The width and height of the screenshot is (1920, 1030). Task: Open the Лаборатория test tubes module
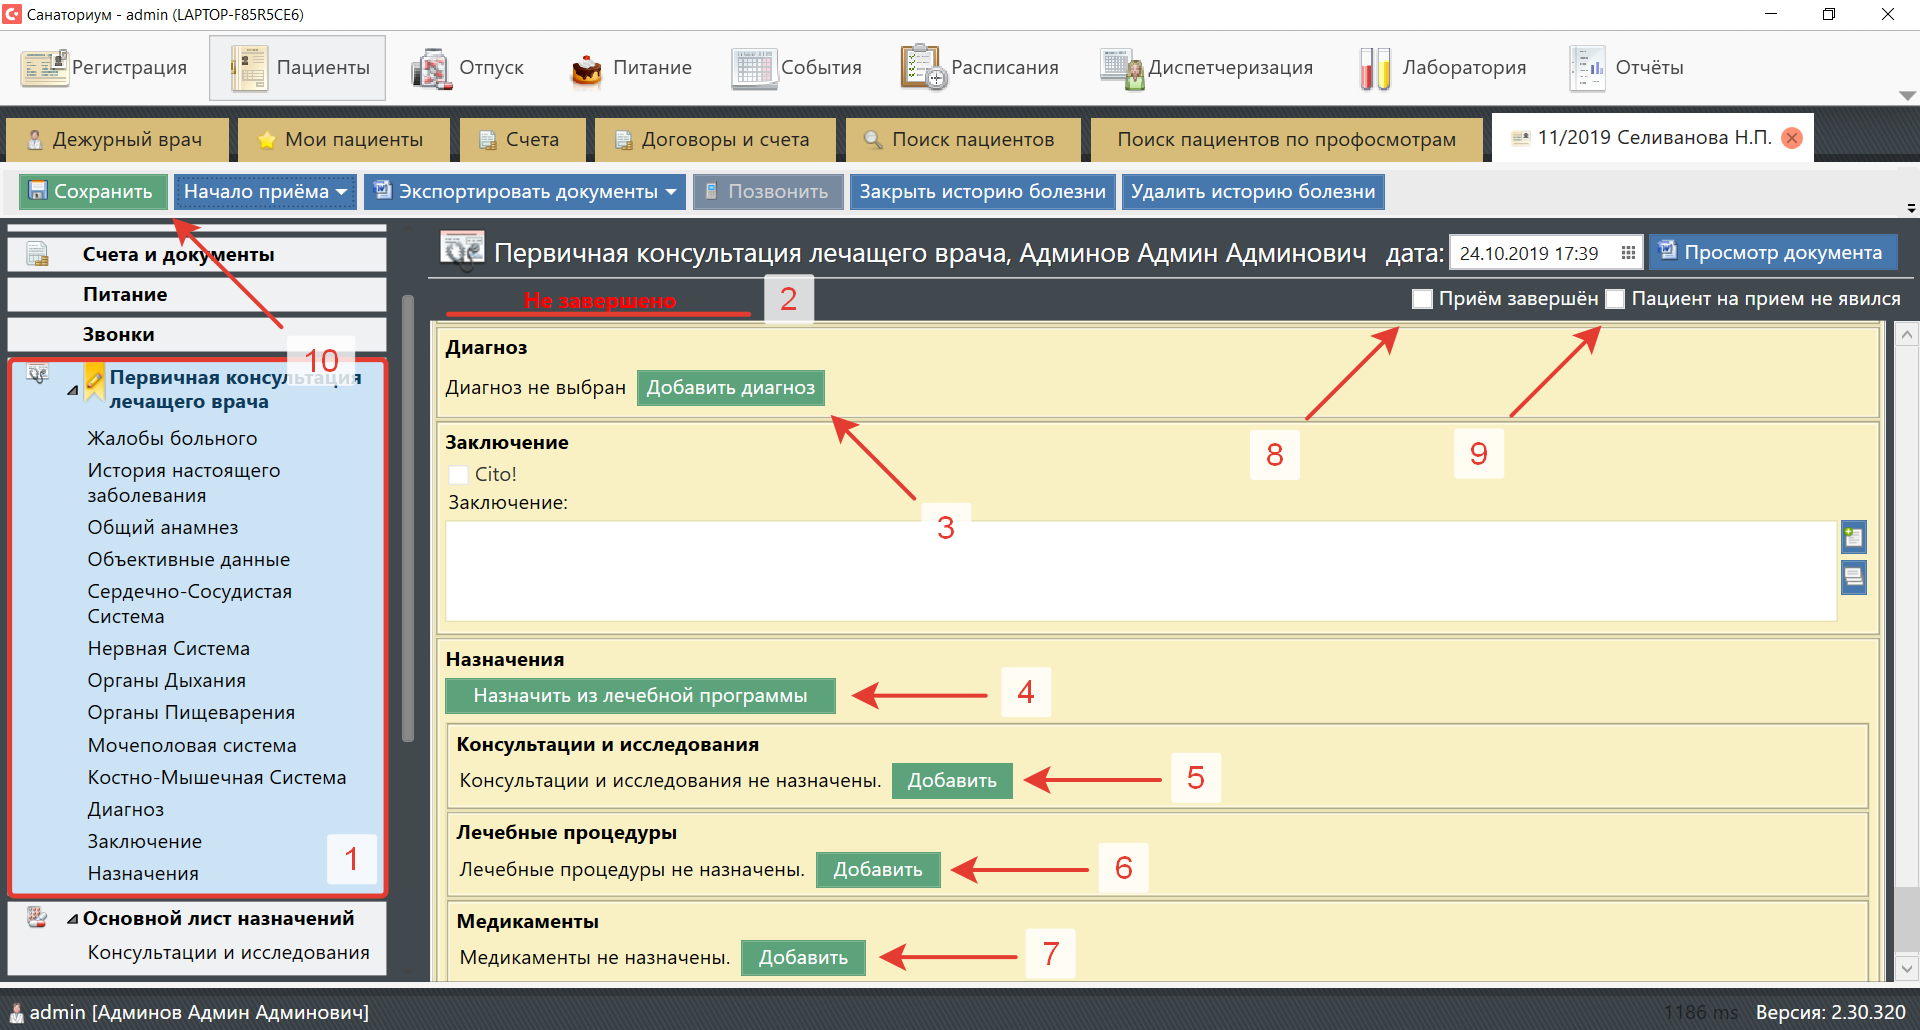coord(1375,68)
